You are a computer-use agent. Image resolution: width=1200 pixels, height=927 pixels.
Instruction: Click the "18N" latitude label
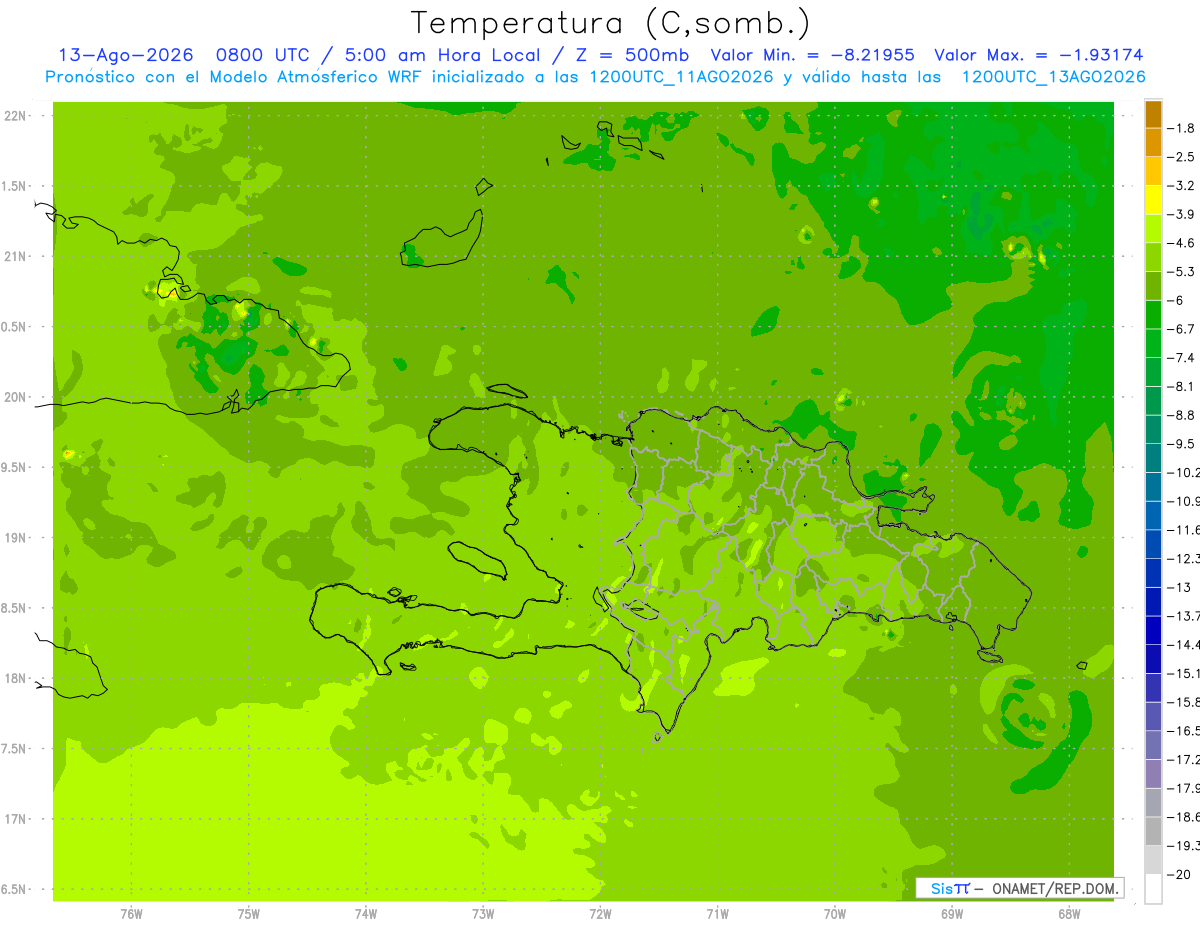(17, 678)
